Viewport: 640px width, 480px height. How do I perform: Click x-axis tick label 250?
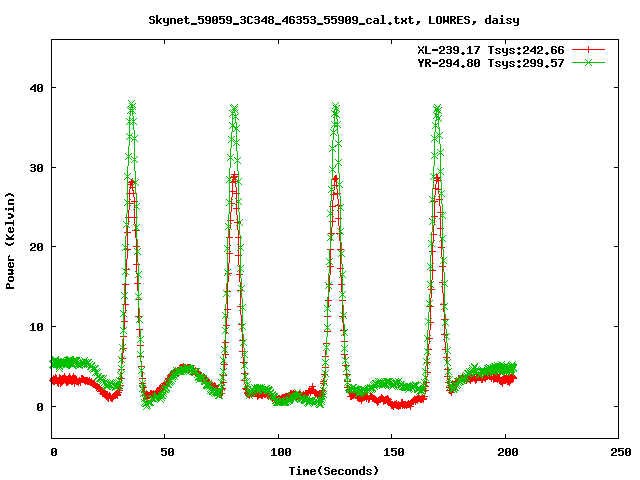coord(620,452)
